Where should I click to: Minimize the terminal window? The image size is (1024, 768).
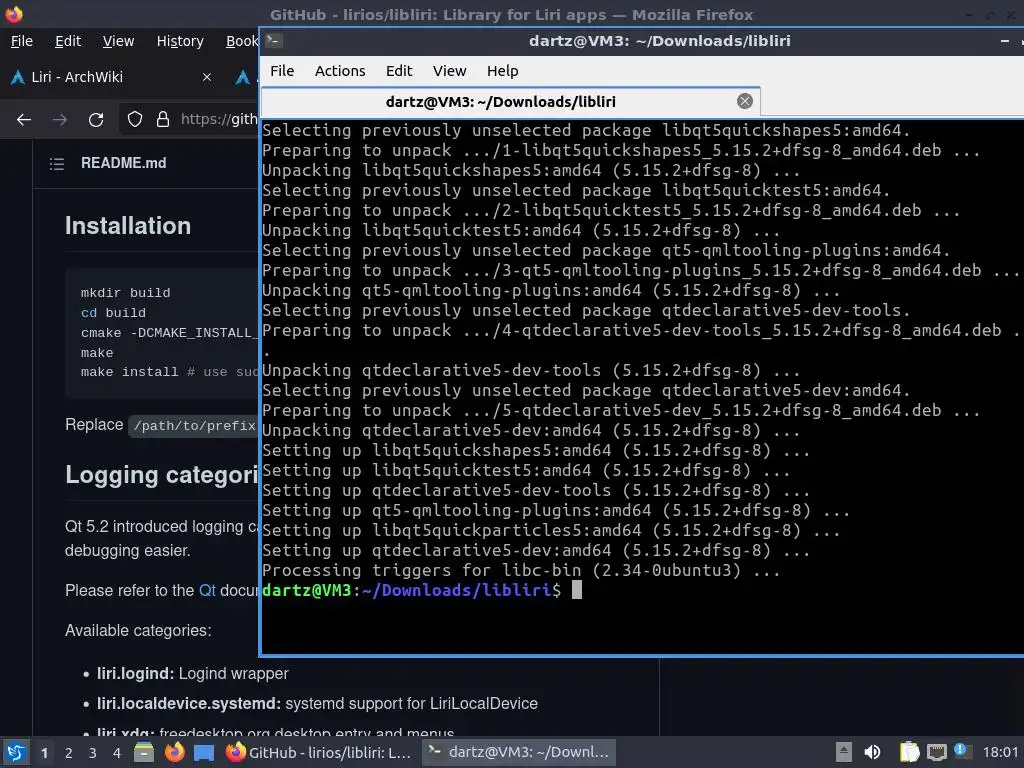coord(1004,41)
